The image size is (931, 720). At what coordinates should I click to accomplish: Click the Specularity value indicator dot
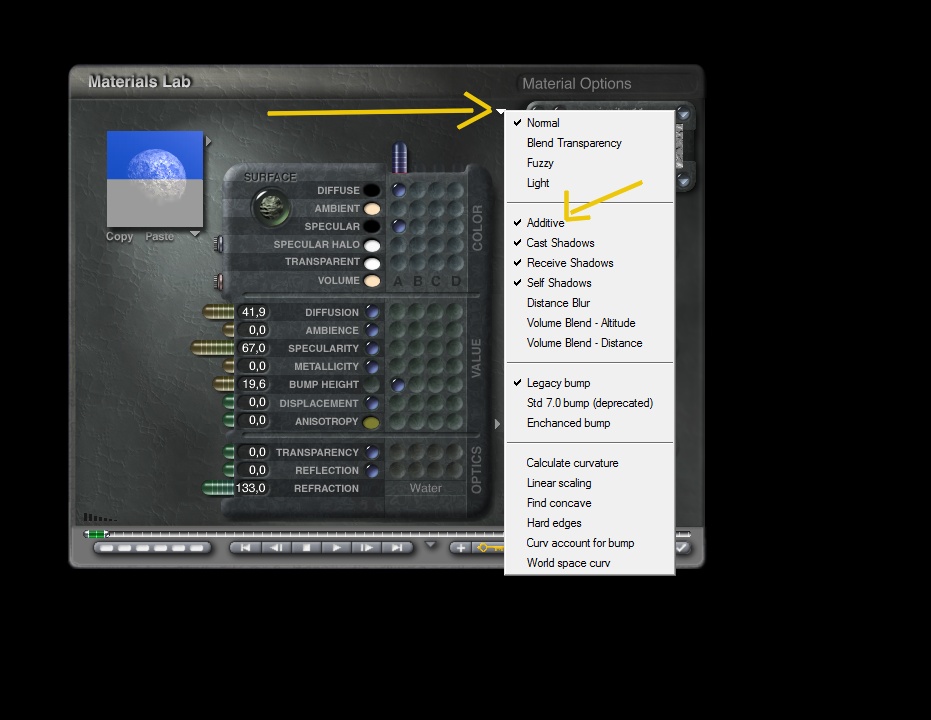pyautogui.click(x=372, y=348)
